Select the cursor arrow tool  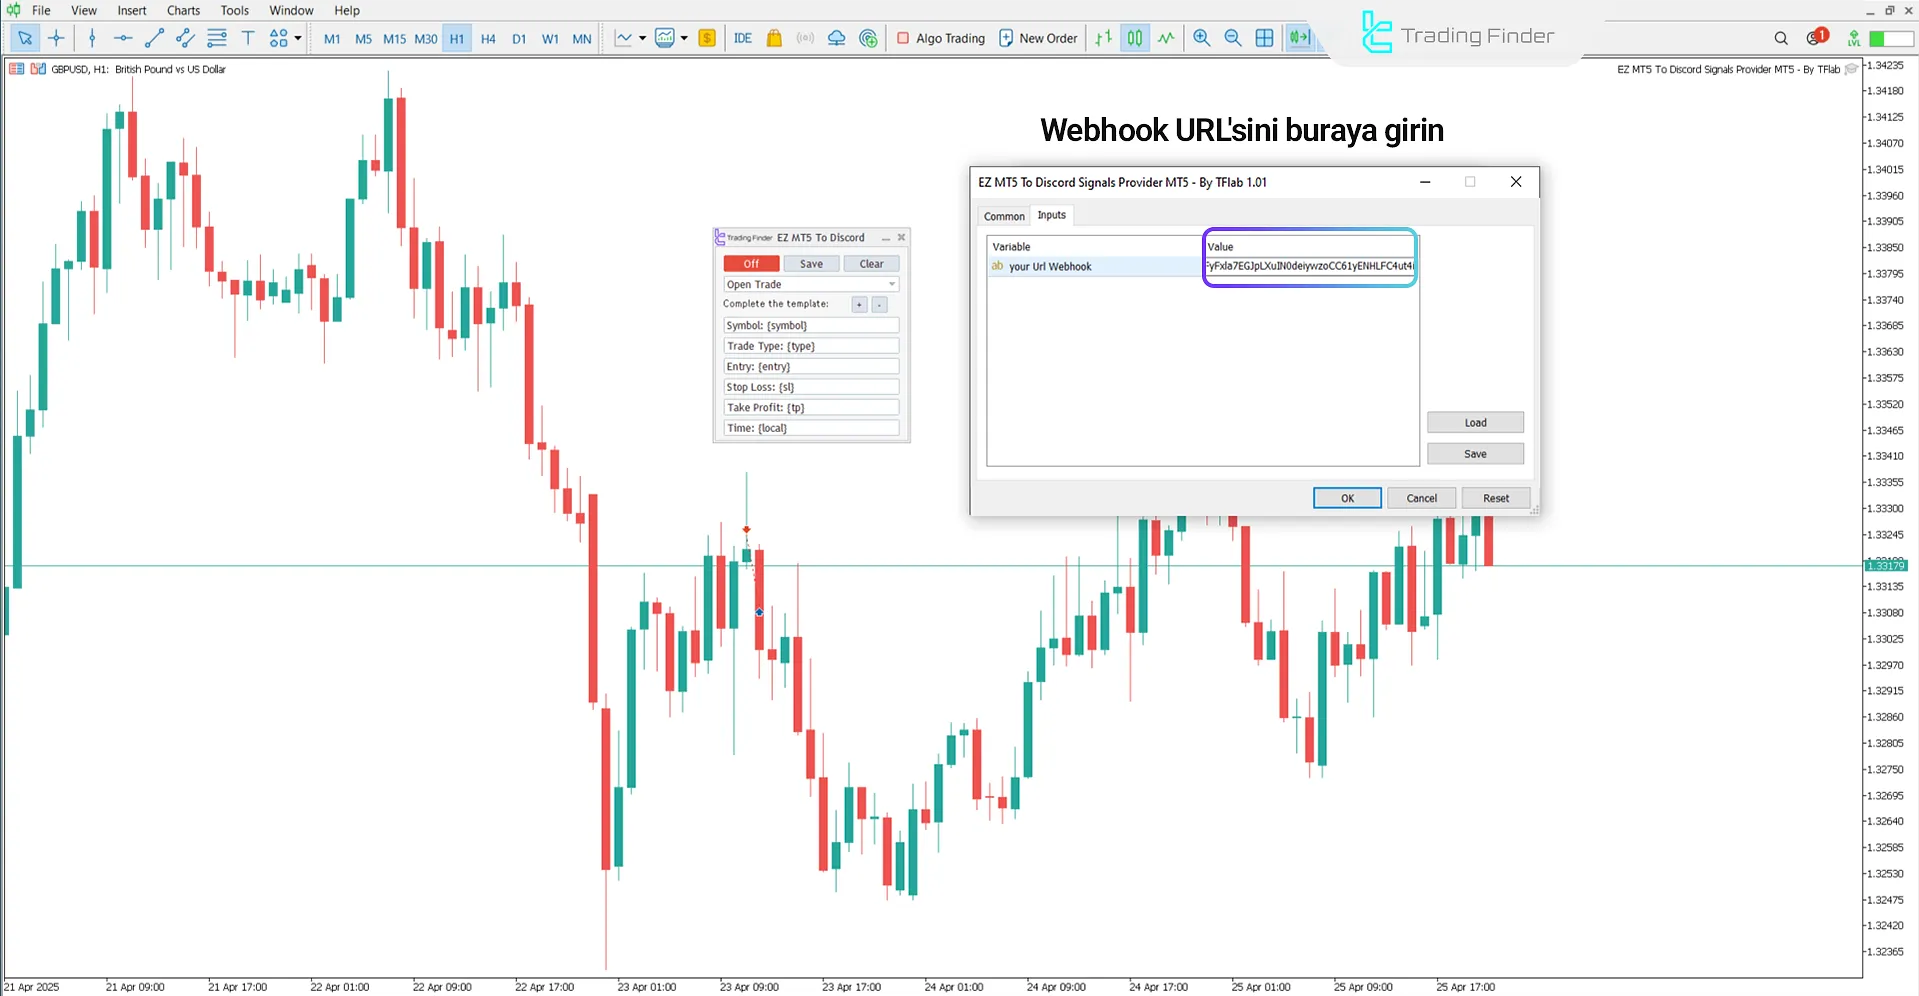[25, 38]
